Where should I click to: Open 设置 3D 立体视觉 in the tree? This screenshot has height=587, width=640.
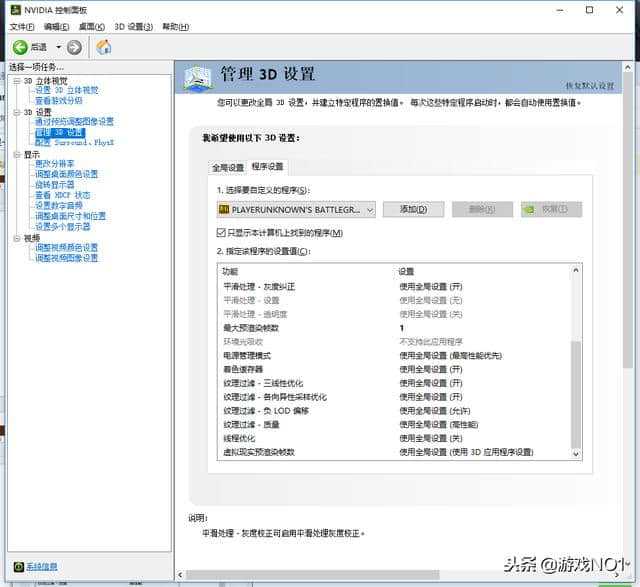click(67, 90)
